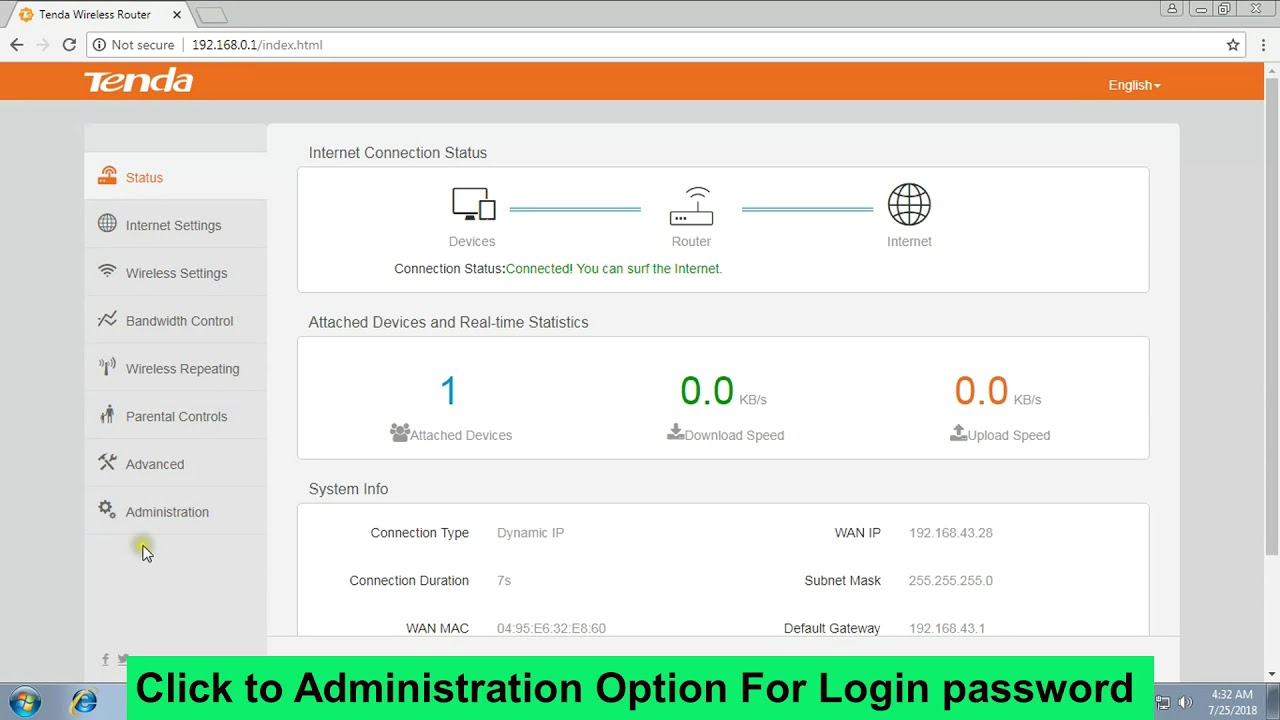This screenshot has height=720, width=1280.
Task: Click the Tenda logo
Action: (x=138, y=81)
